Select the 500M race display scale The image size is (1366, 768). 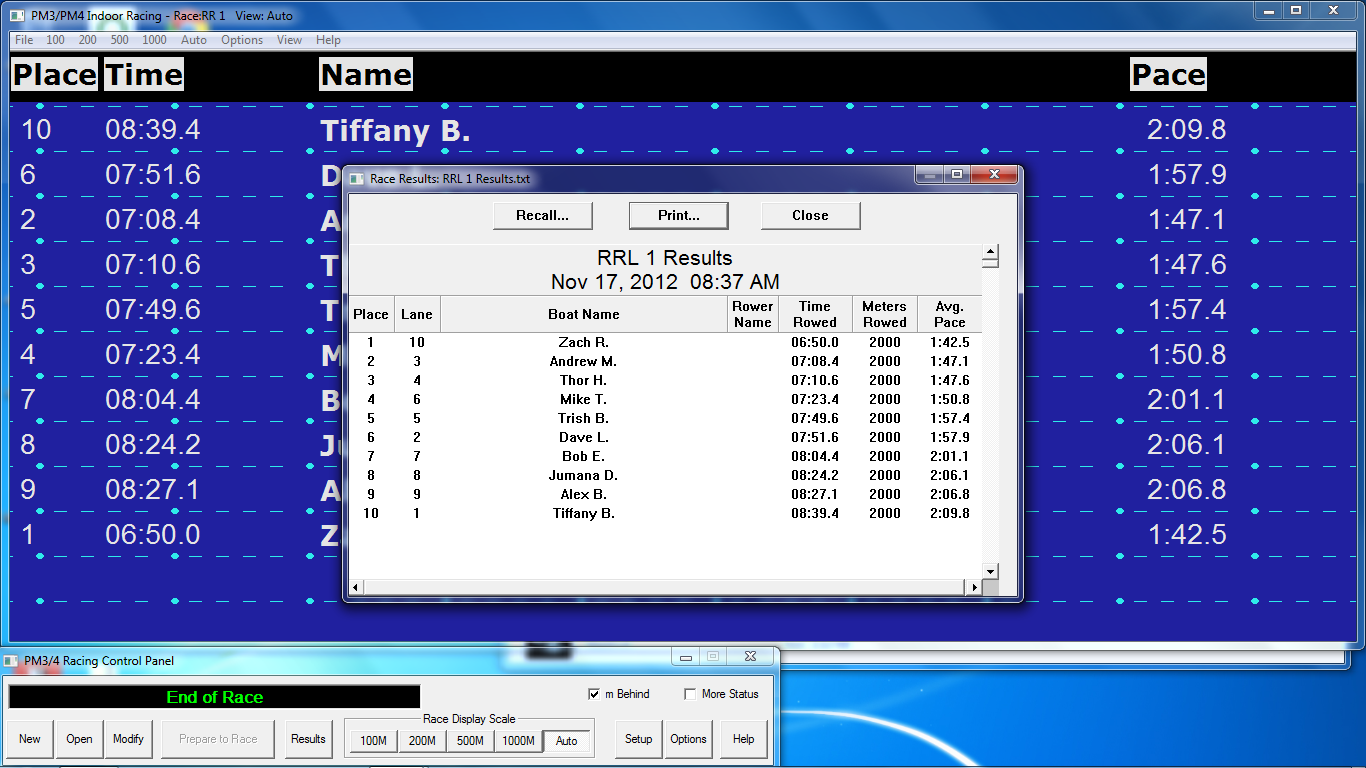(x=470, y=741)
